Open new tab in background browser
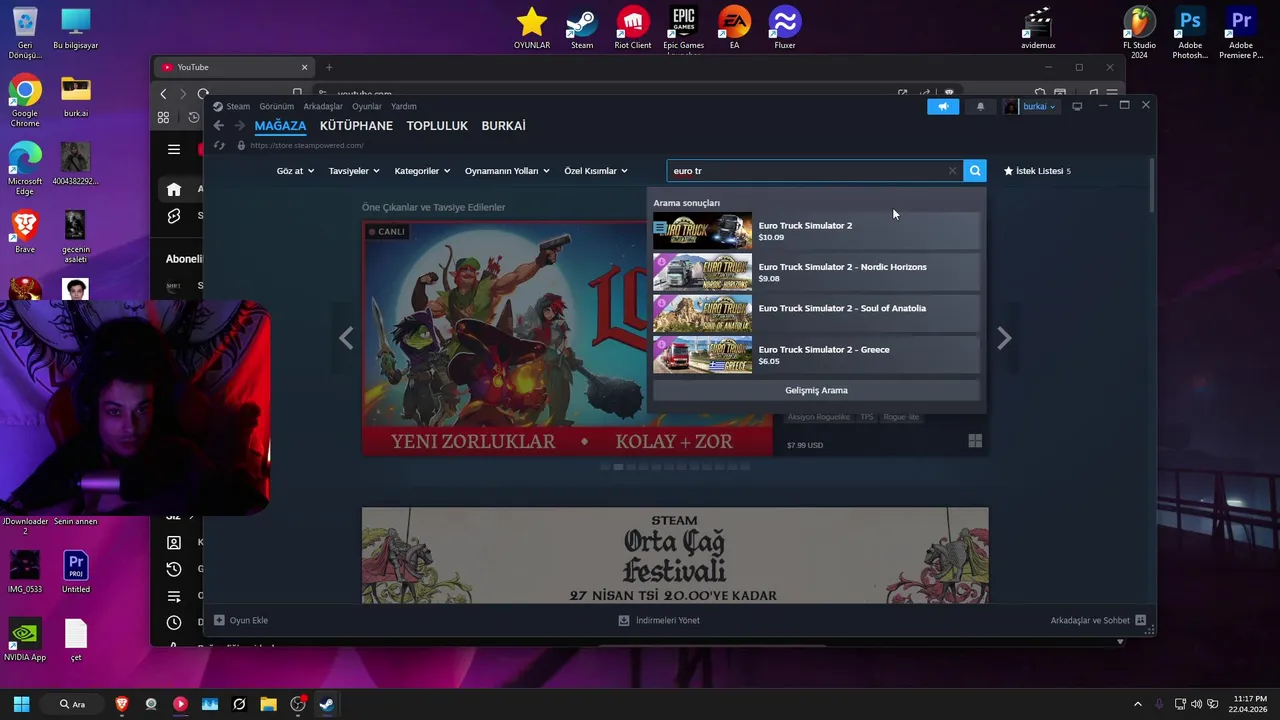1280x720 pixels. pyautogui.click(x=328, y=67)
